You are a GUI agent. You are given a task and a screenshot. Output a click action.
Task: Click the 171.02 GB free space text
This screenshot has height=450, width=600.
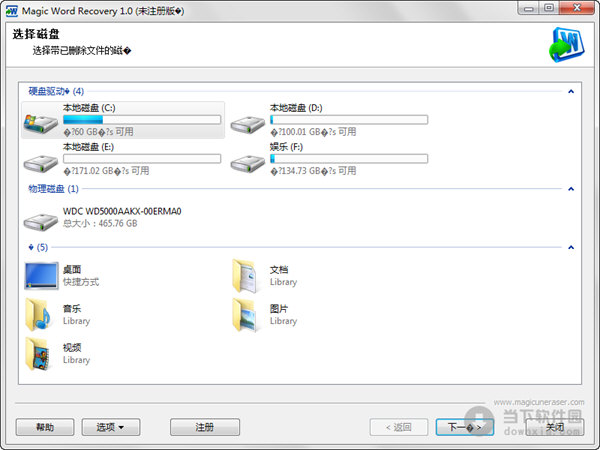[106, 171]
